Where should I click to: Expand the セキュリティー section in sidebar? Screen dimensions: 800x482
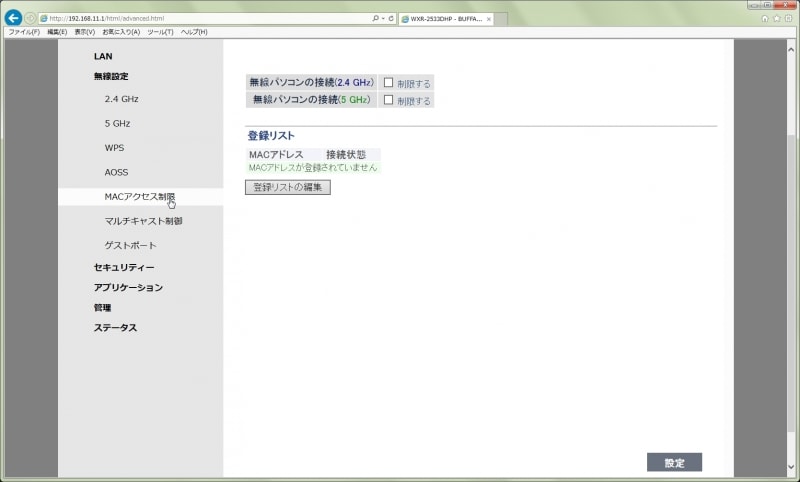[x=124, y=267]
